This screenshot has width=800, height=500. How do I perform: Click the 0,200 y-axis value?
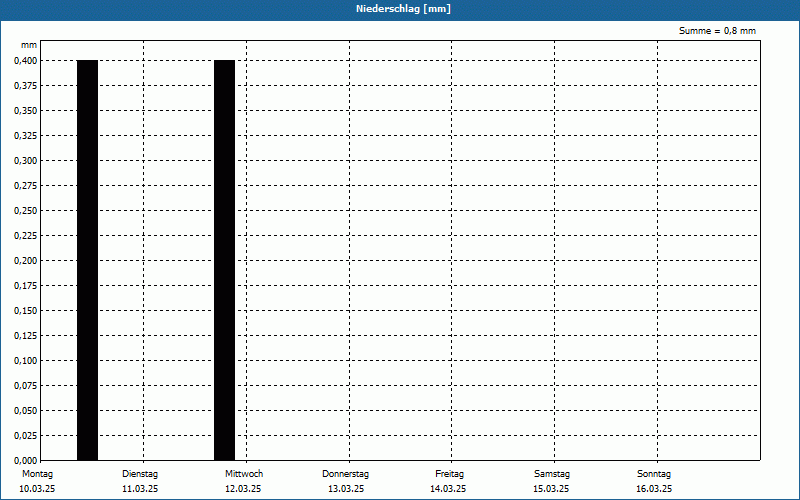pyautogui.click(x=26, y=261)
